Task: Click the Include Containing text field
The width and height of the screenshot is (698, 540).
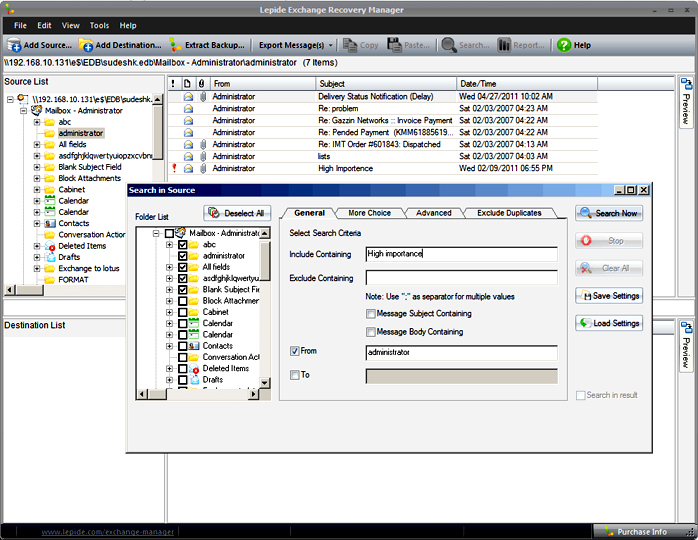Action: click(x=461, y=254)
